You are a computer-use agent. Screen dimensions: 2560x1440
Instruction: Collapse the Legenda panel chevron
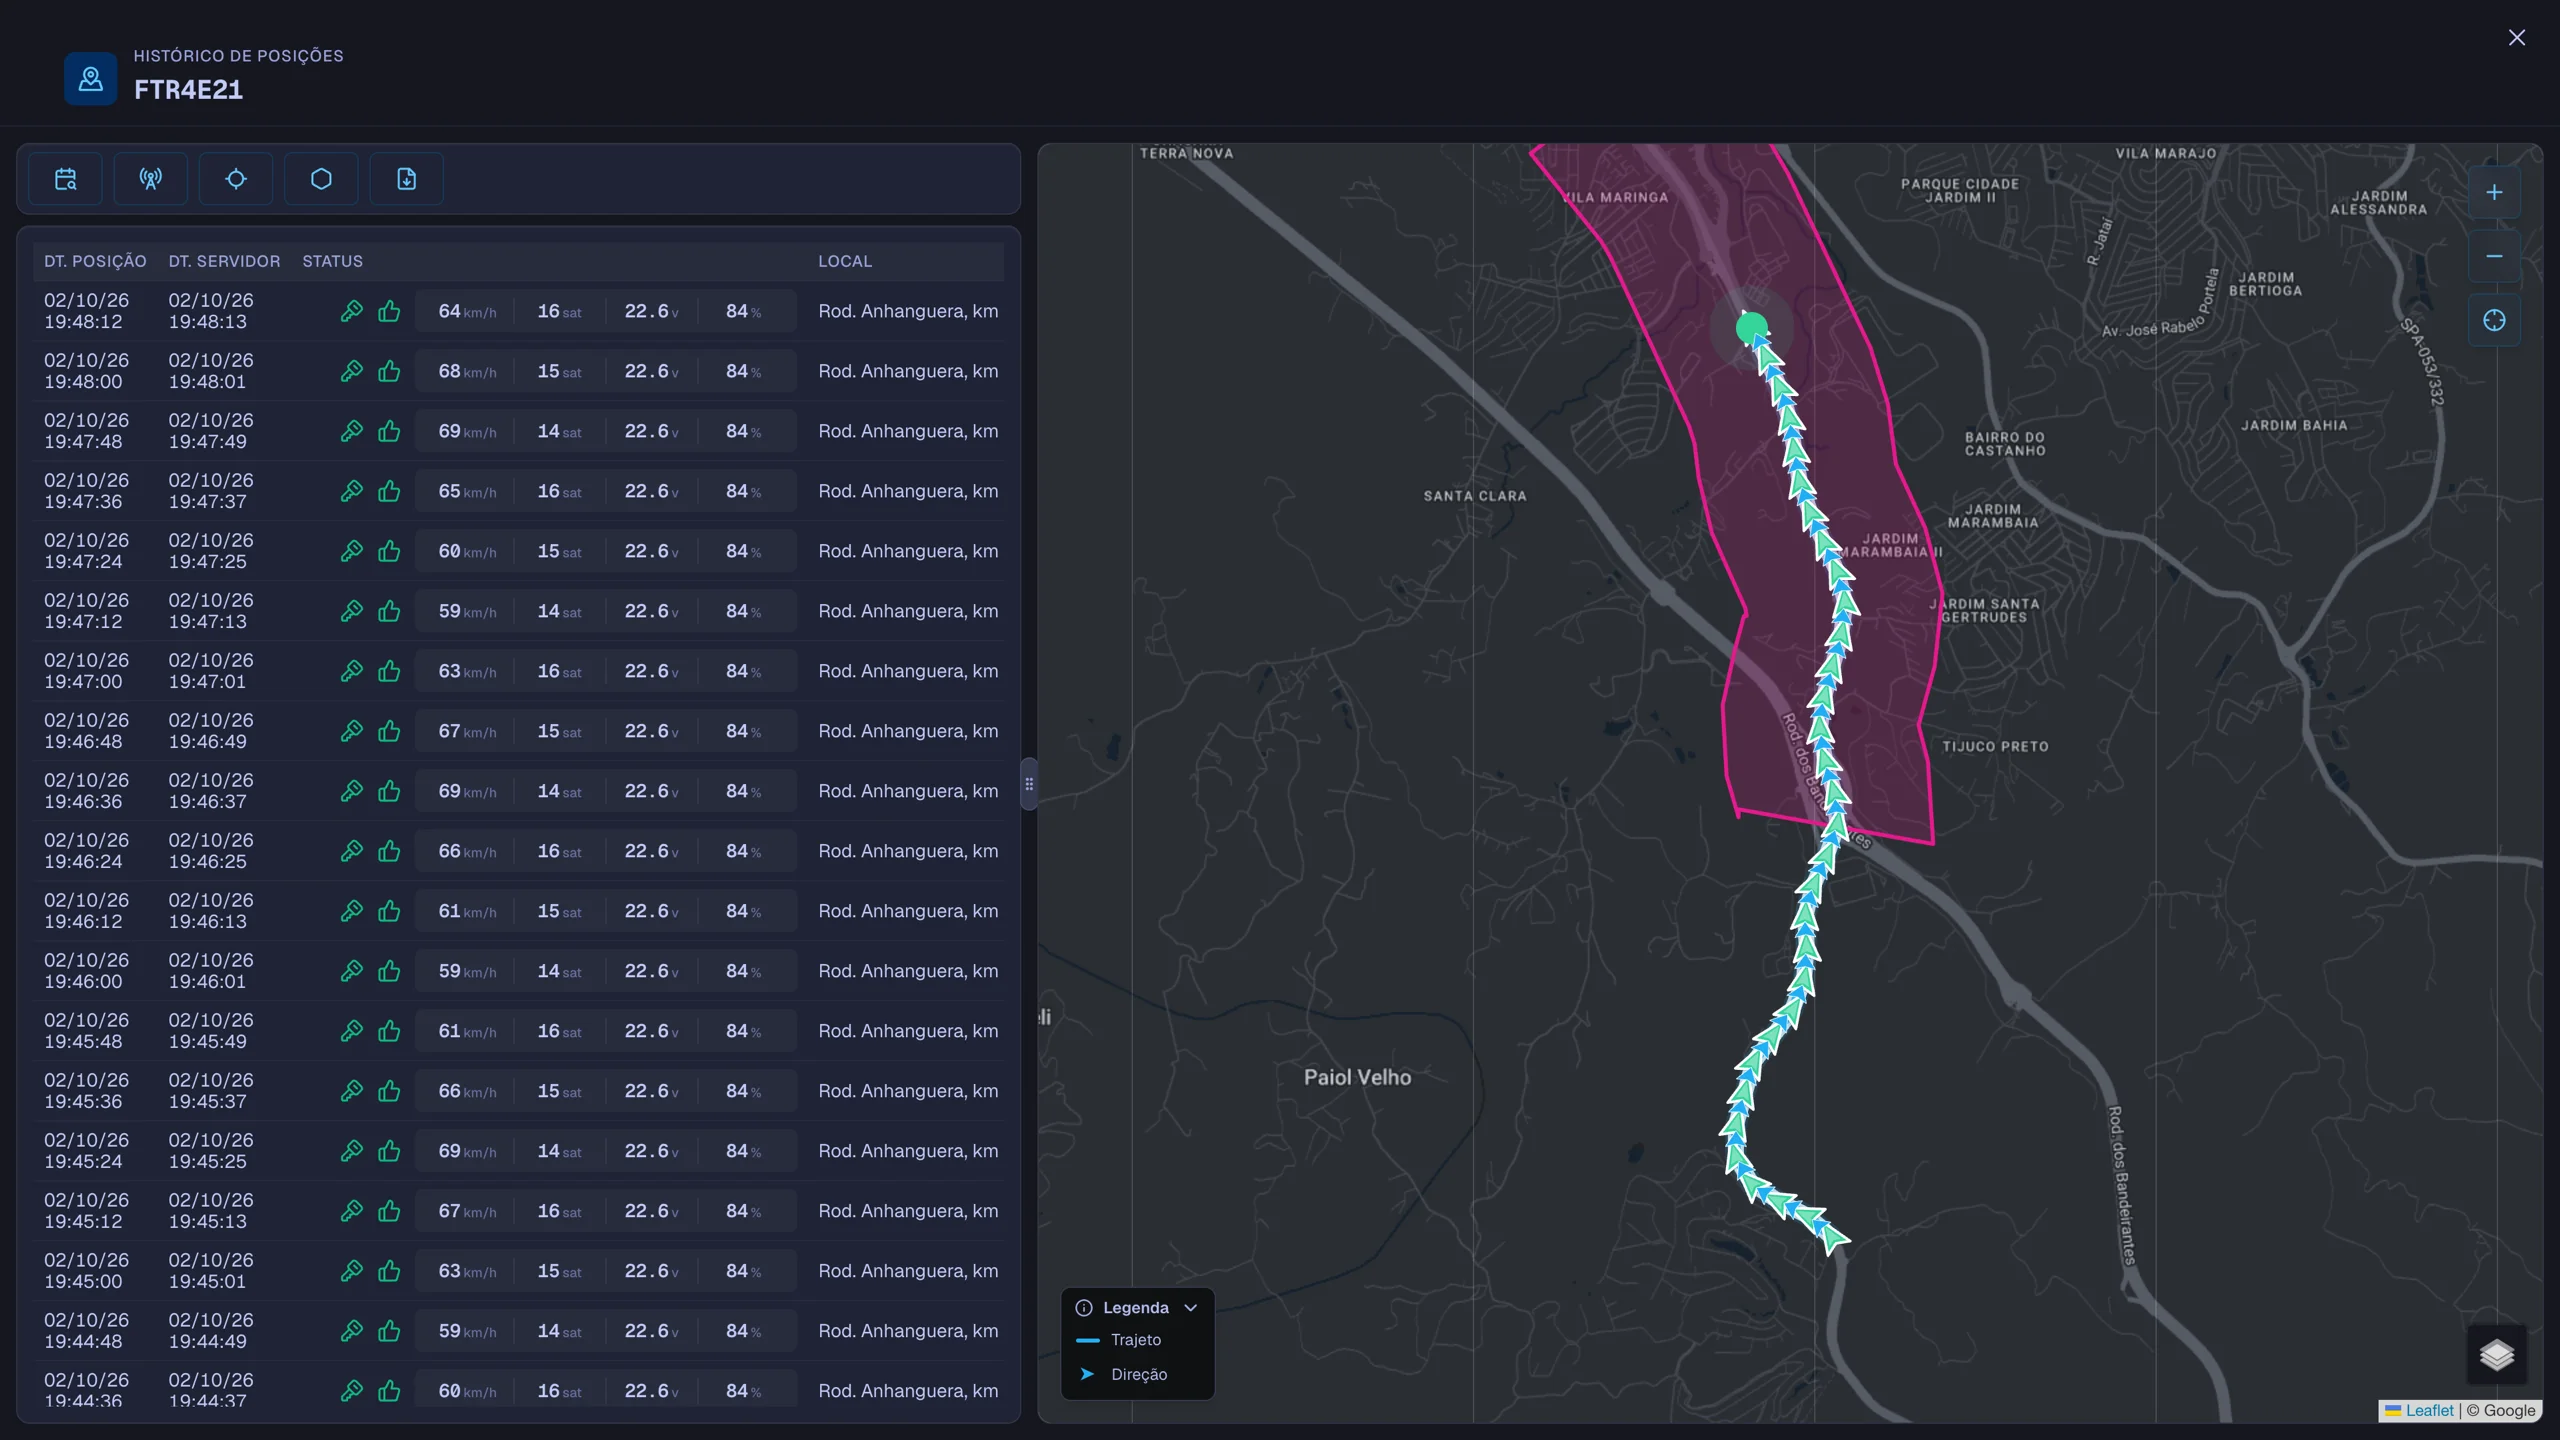coord(1191,1308)
